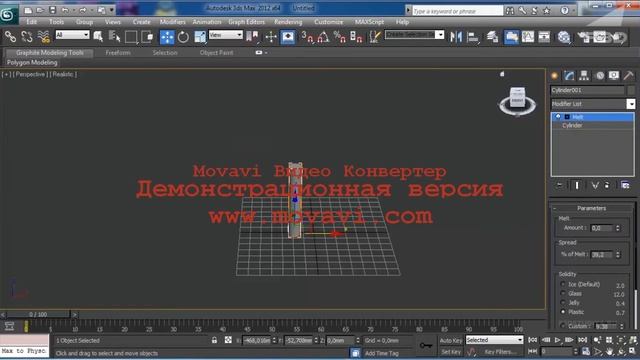Open Edit Named Selection Sets
This screenshot has width=640, height=360.
374,37
